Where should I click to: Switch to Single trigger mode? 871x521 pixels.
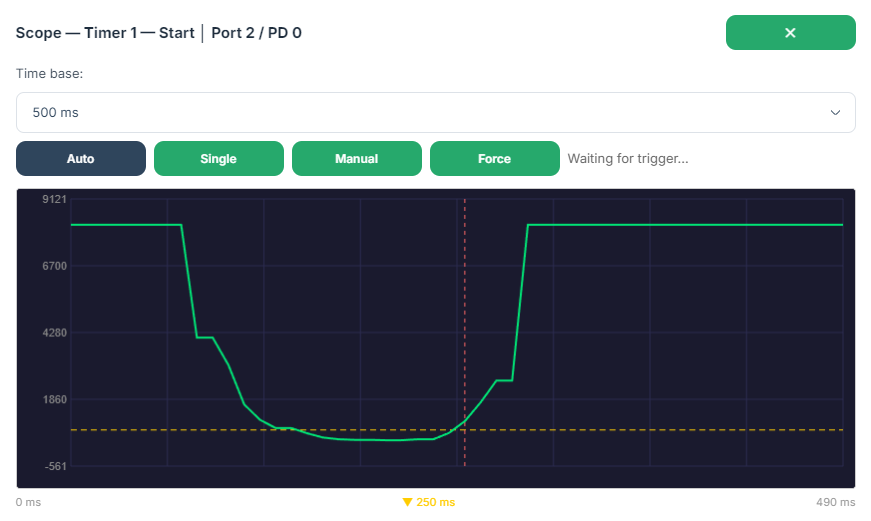[219, 158]
